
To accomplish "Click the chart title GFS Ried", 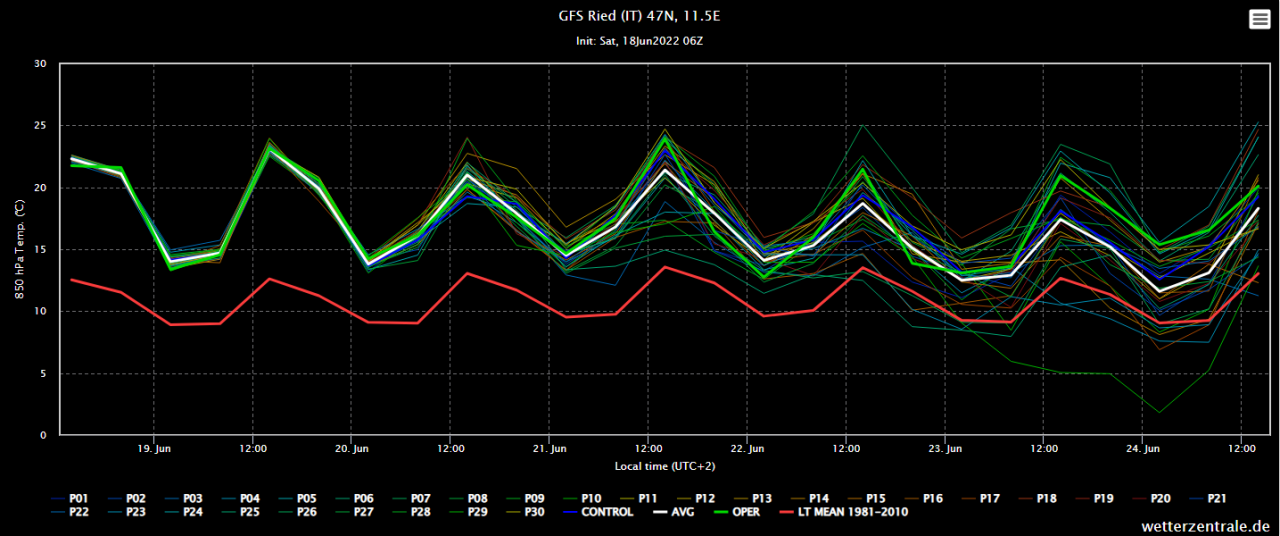I will tap(639, 17).
